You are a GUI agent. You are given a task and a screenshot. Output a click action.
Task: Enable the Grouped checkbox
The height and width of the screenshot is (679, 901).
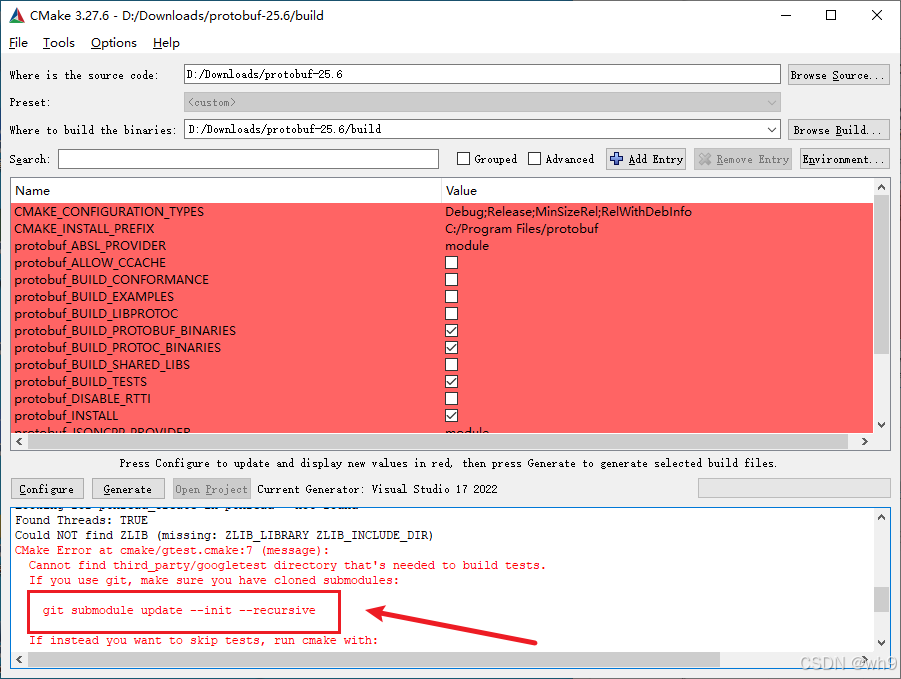464,158
